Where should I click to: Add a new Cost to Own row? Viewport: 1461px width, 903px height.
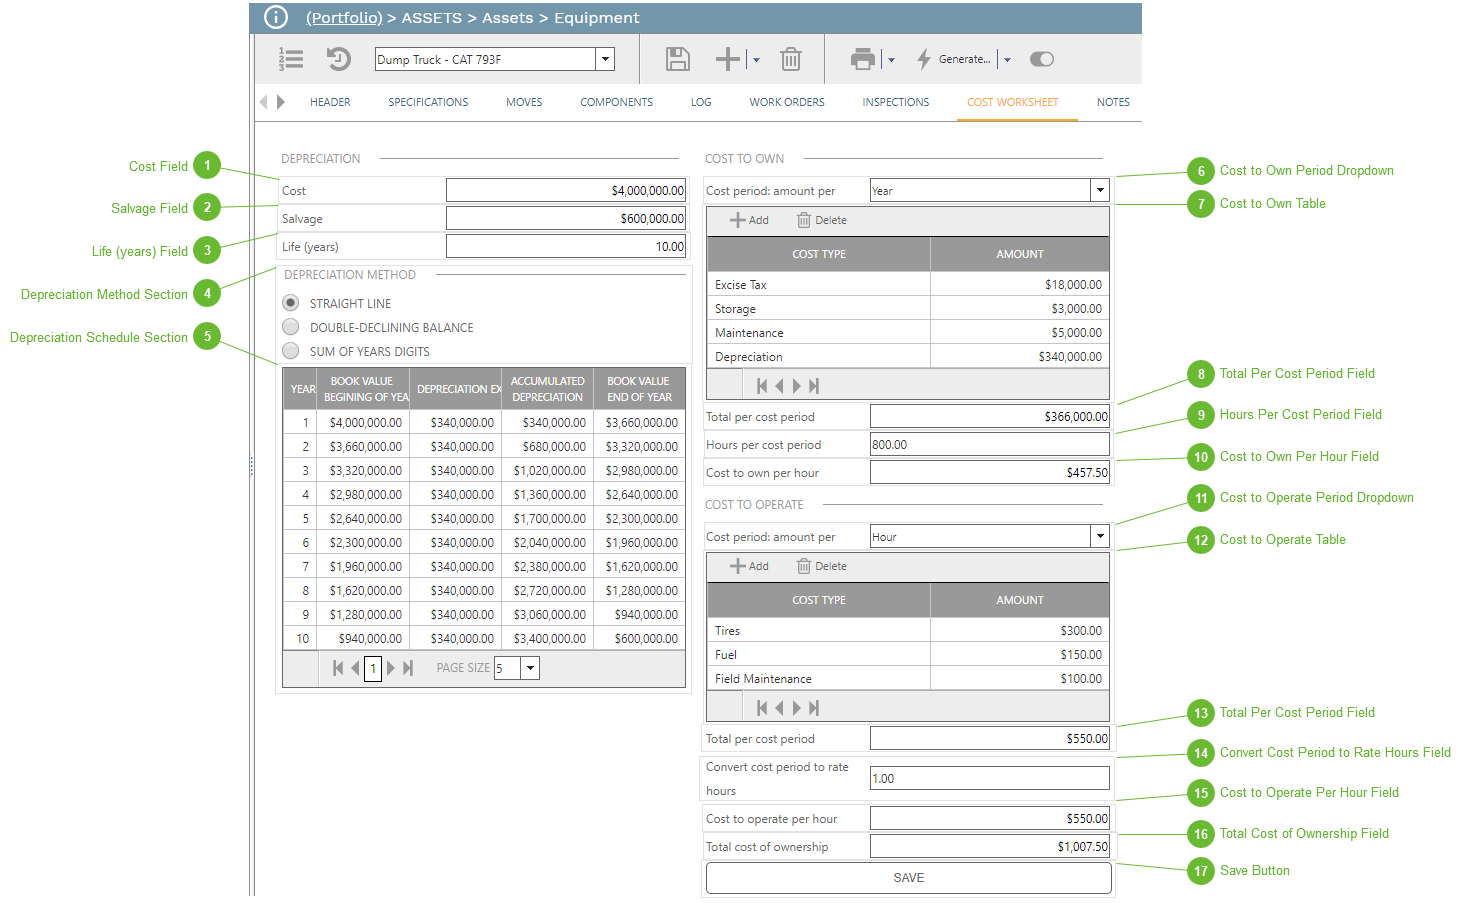tap(748, 219)
